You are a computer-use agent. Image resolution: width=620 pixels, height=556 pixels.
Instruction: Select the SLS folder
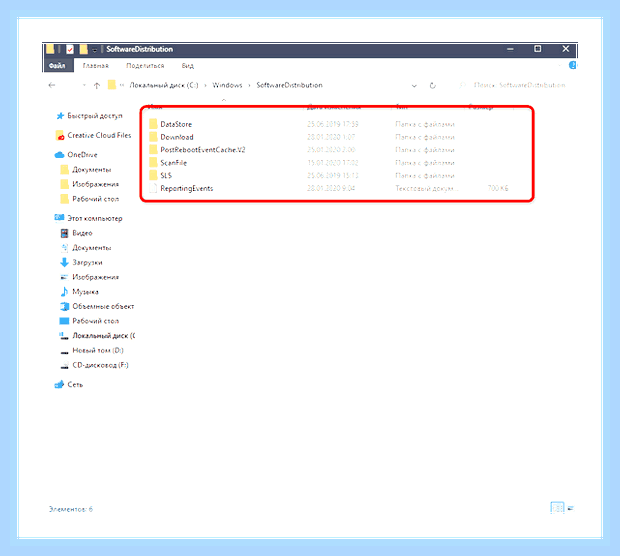(166, 175)
